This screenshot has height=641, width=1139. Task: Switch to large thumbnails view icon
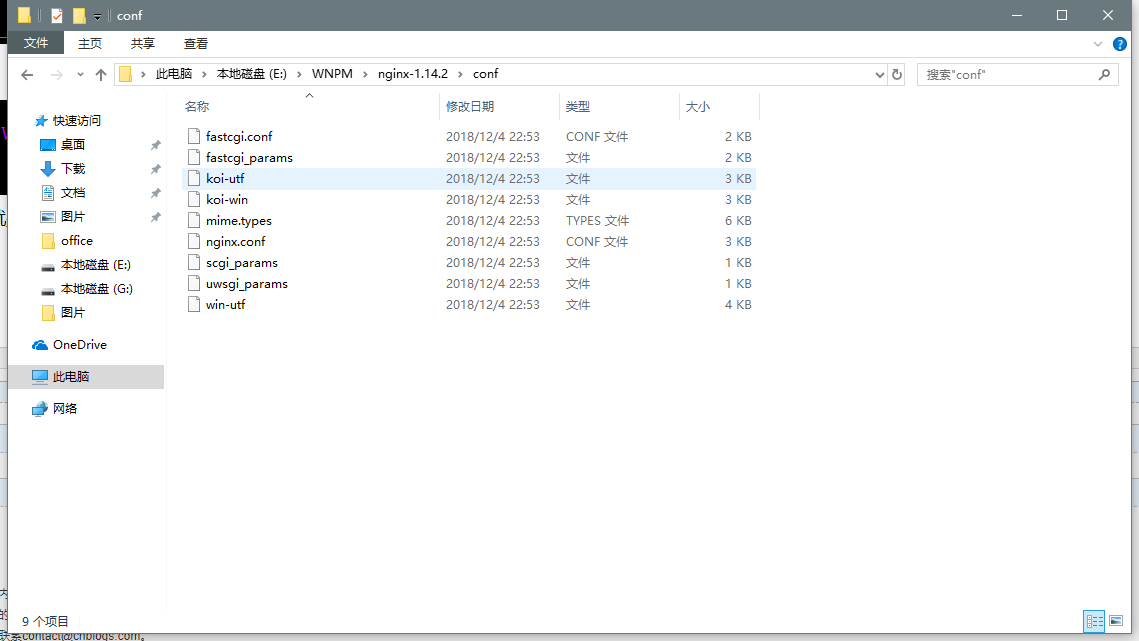pyautogui.click(x=1116, y=621)
